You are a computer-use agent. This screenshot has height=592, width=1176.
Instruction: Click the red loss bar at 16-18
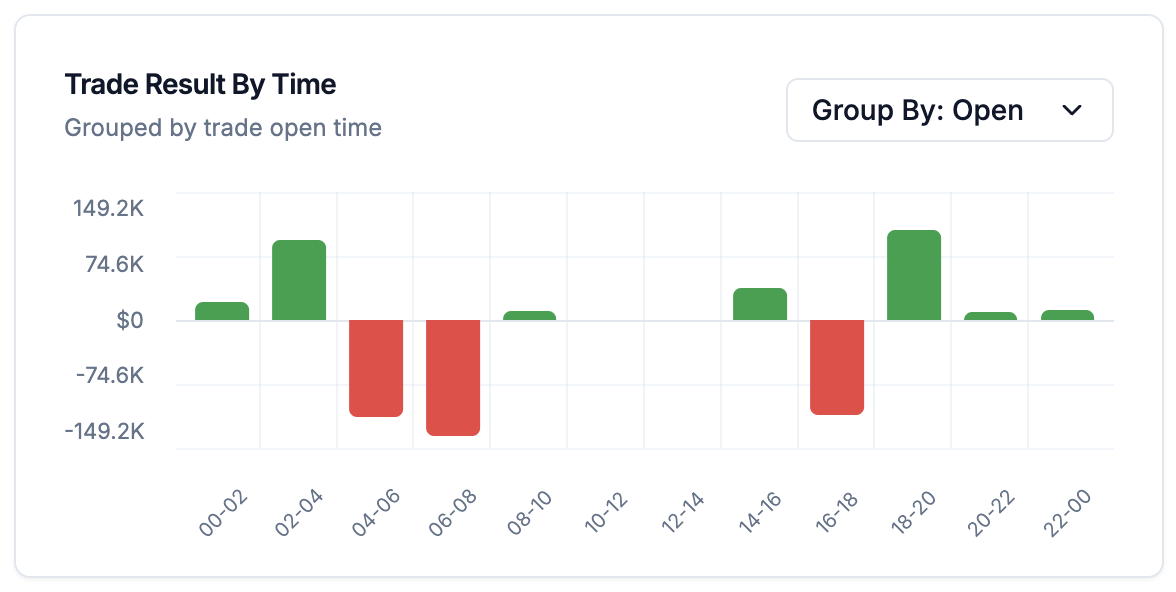coord(836,366)
